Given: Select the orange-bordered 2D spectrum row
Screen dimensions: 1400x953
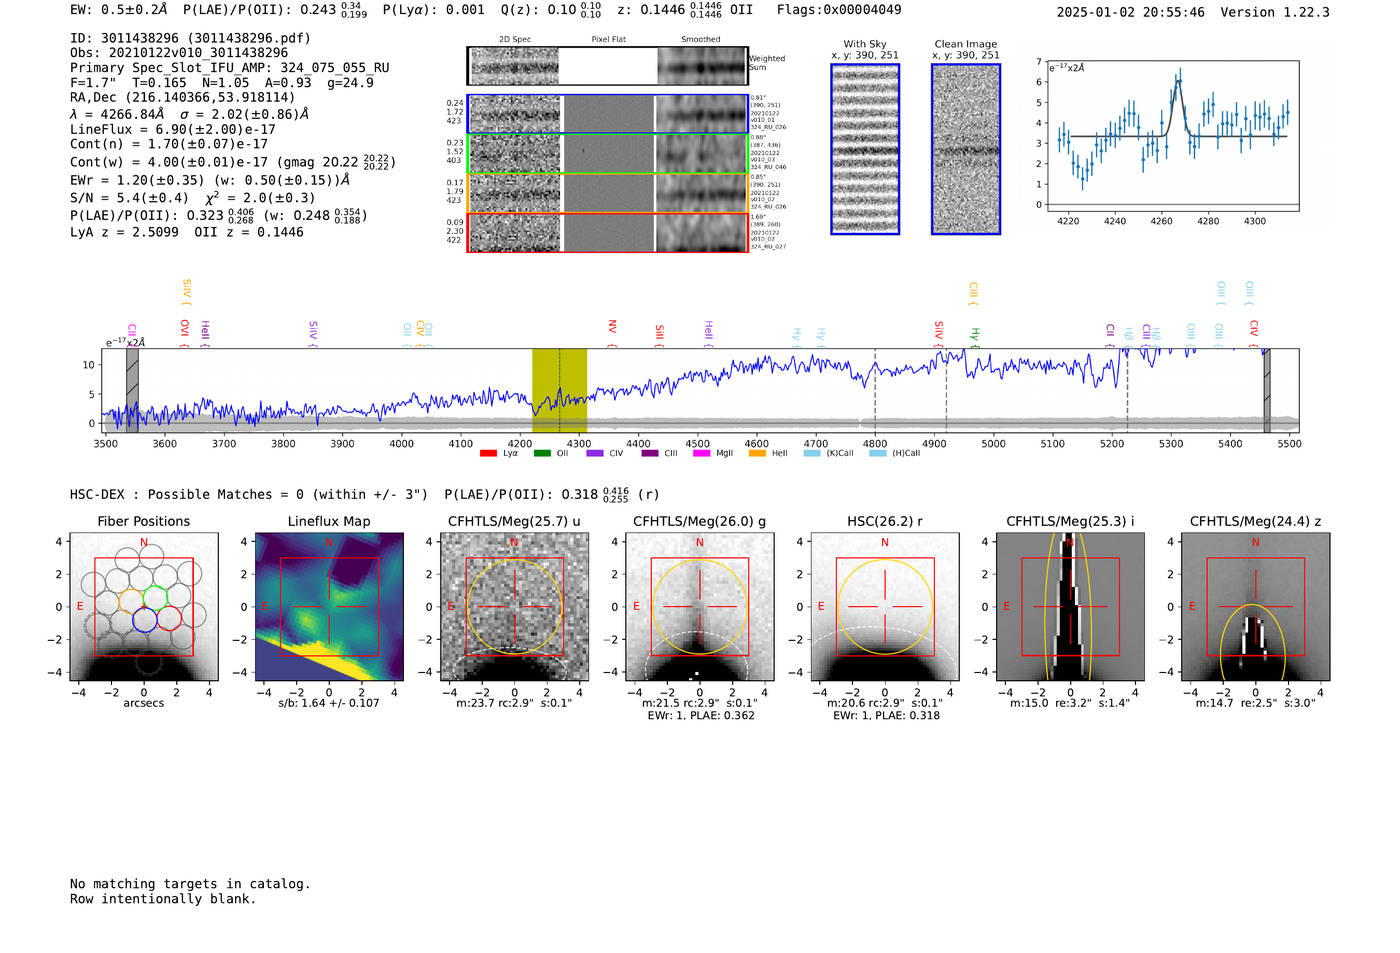Looking at the screenshot, I should point(608,193).
